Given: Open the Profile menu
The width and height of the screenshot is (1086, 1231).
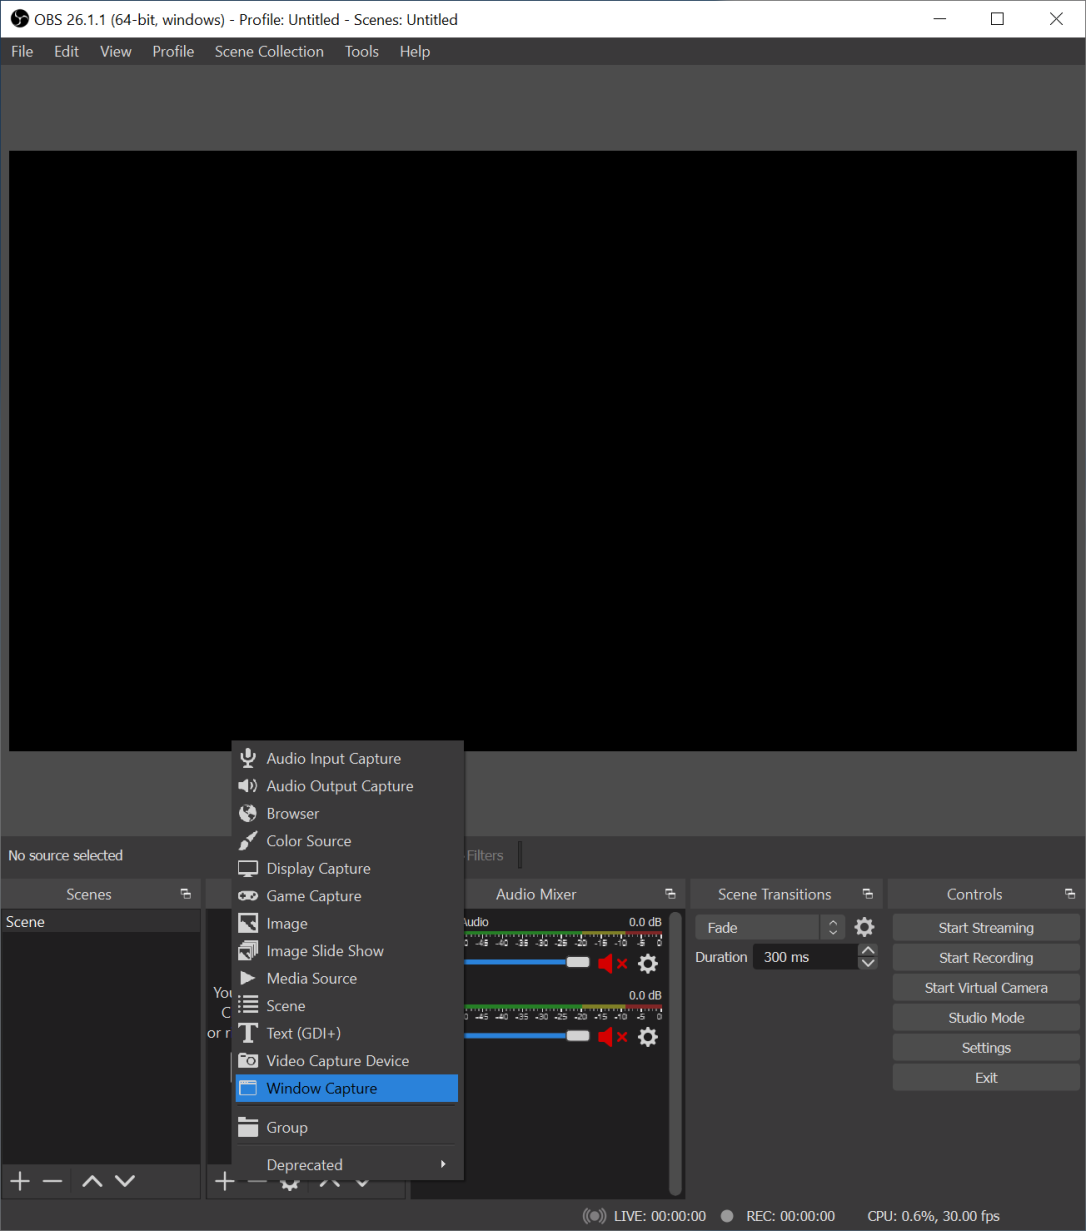Looking at the screenshot, I should click(x=173, y=52).
